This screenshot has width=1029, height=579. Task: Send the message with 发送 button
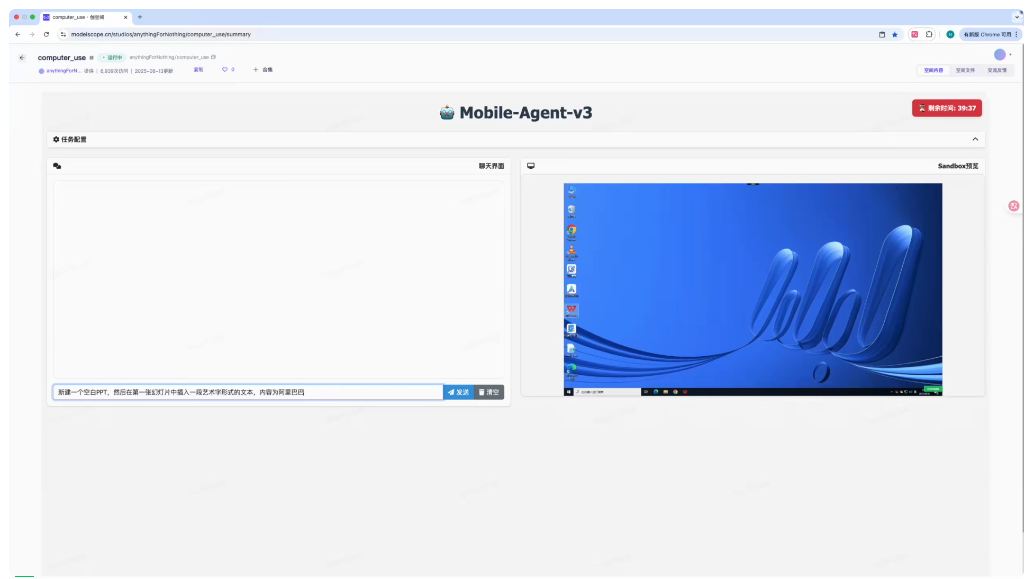point(458,392)
